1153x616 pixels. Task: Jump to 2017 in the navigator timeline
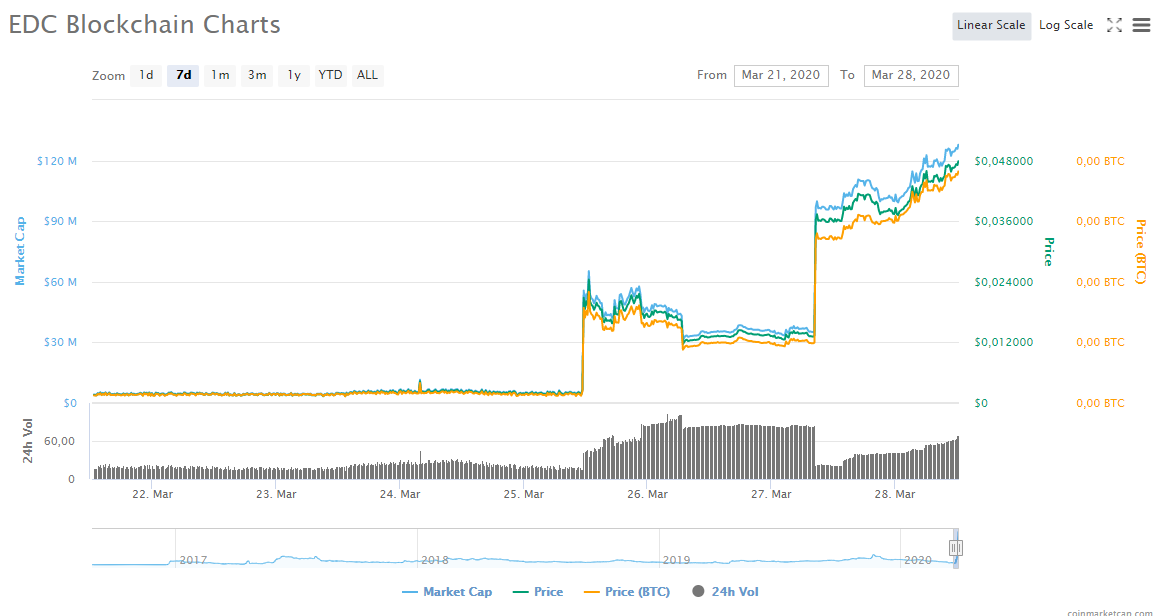click(x=193, y=560)
